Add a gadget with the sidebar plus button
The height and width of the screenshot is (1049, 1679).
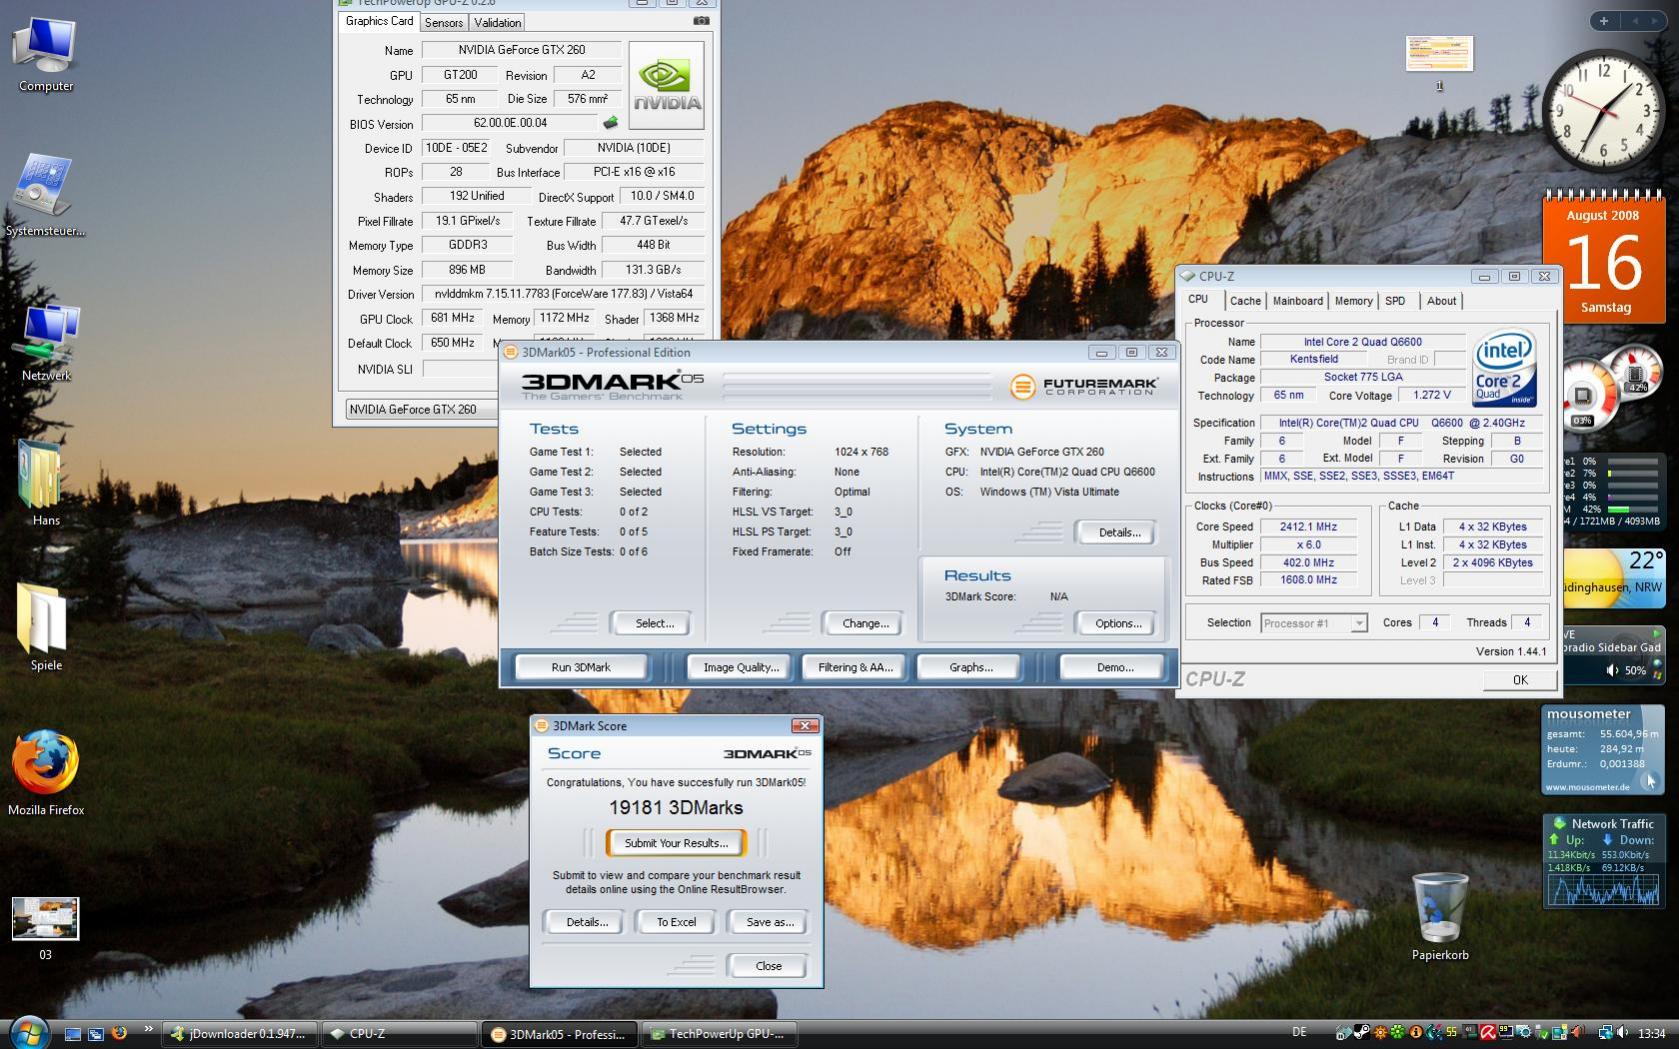coord(1604,21)
